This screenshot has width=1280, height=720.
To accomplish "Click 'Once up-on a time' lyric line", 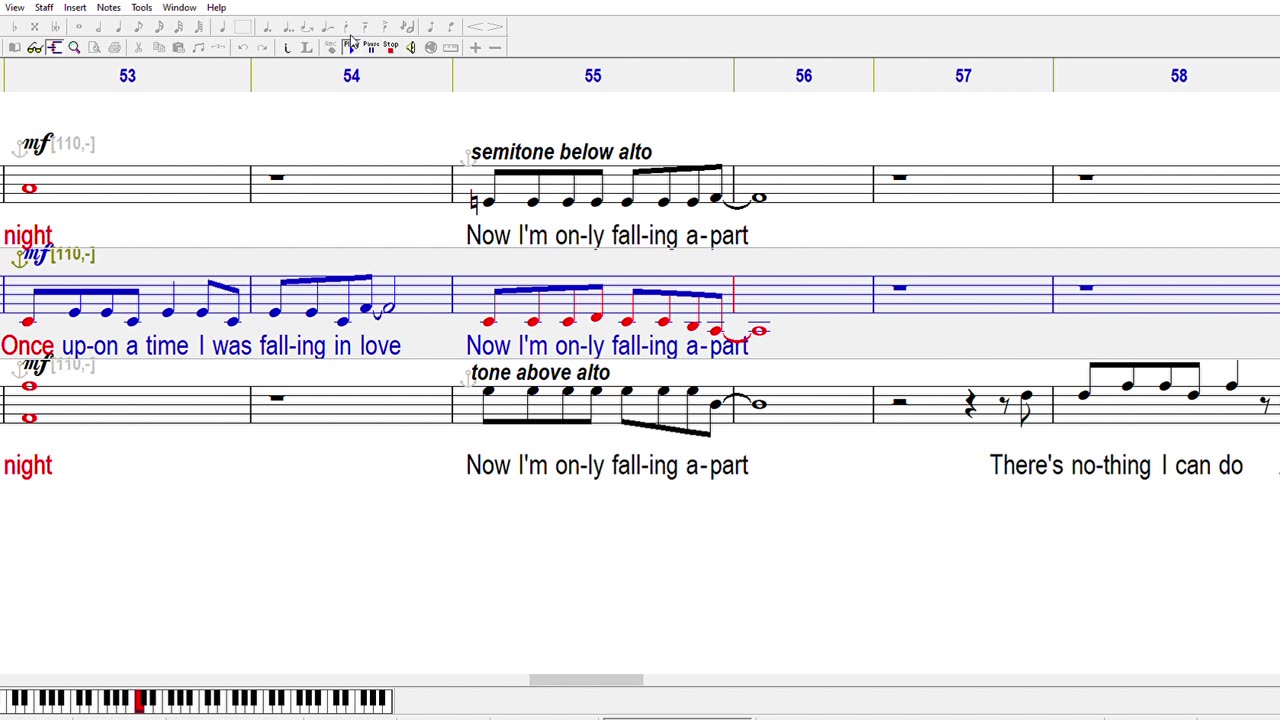I will click(95, 346).
